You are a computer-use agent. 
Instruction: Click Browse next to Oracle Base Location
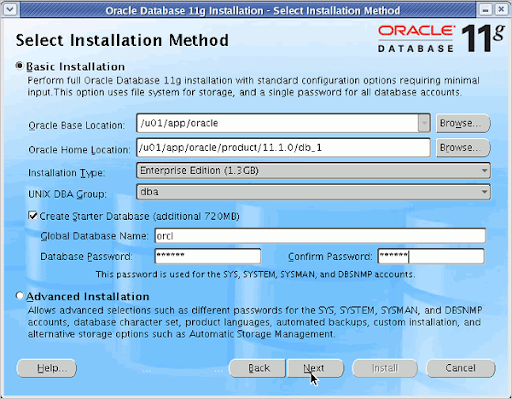coord(463,123)
